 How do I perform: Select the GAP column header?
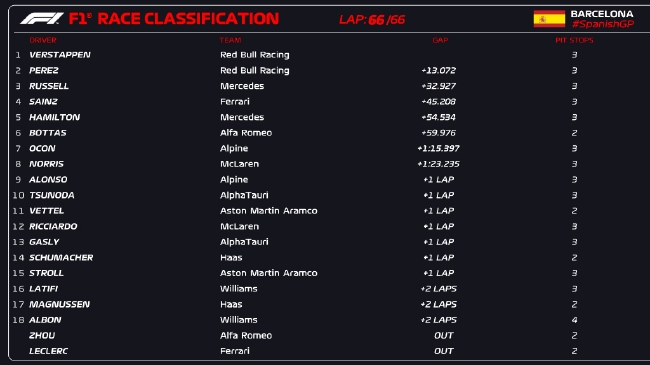pyautogui.click(x=440, y=40)
